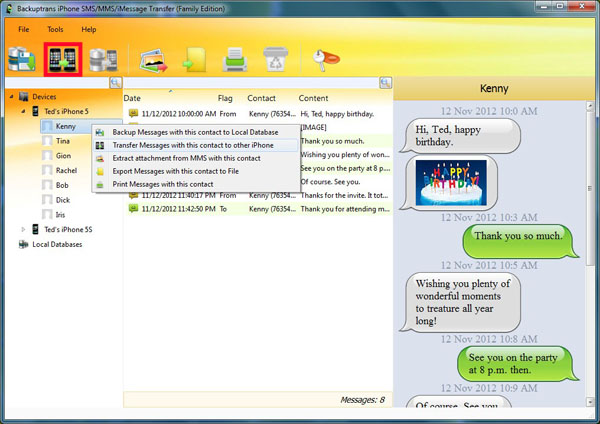Click the green 'Thank you so much.' bubble

click(519, 240)
